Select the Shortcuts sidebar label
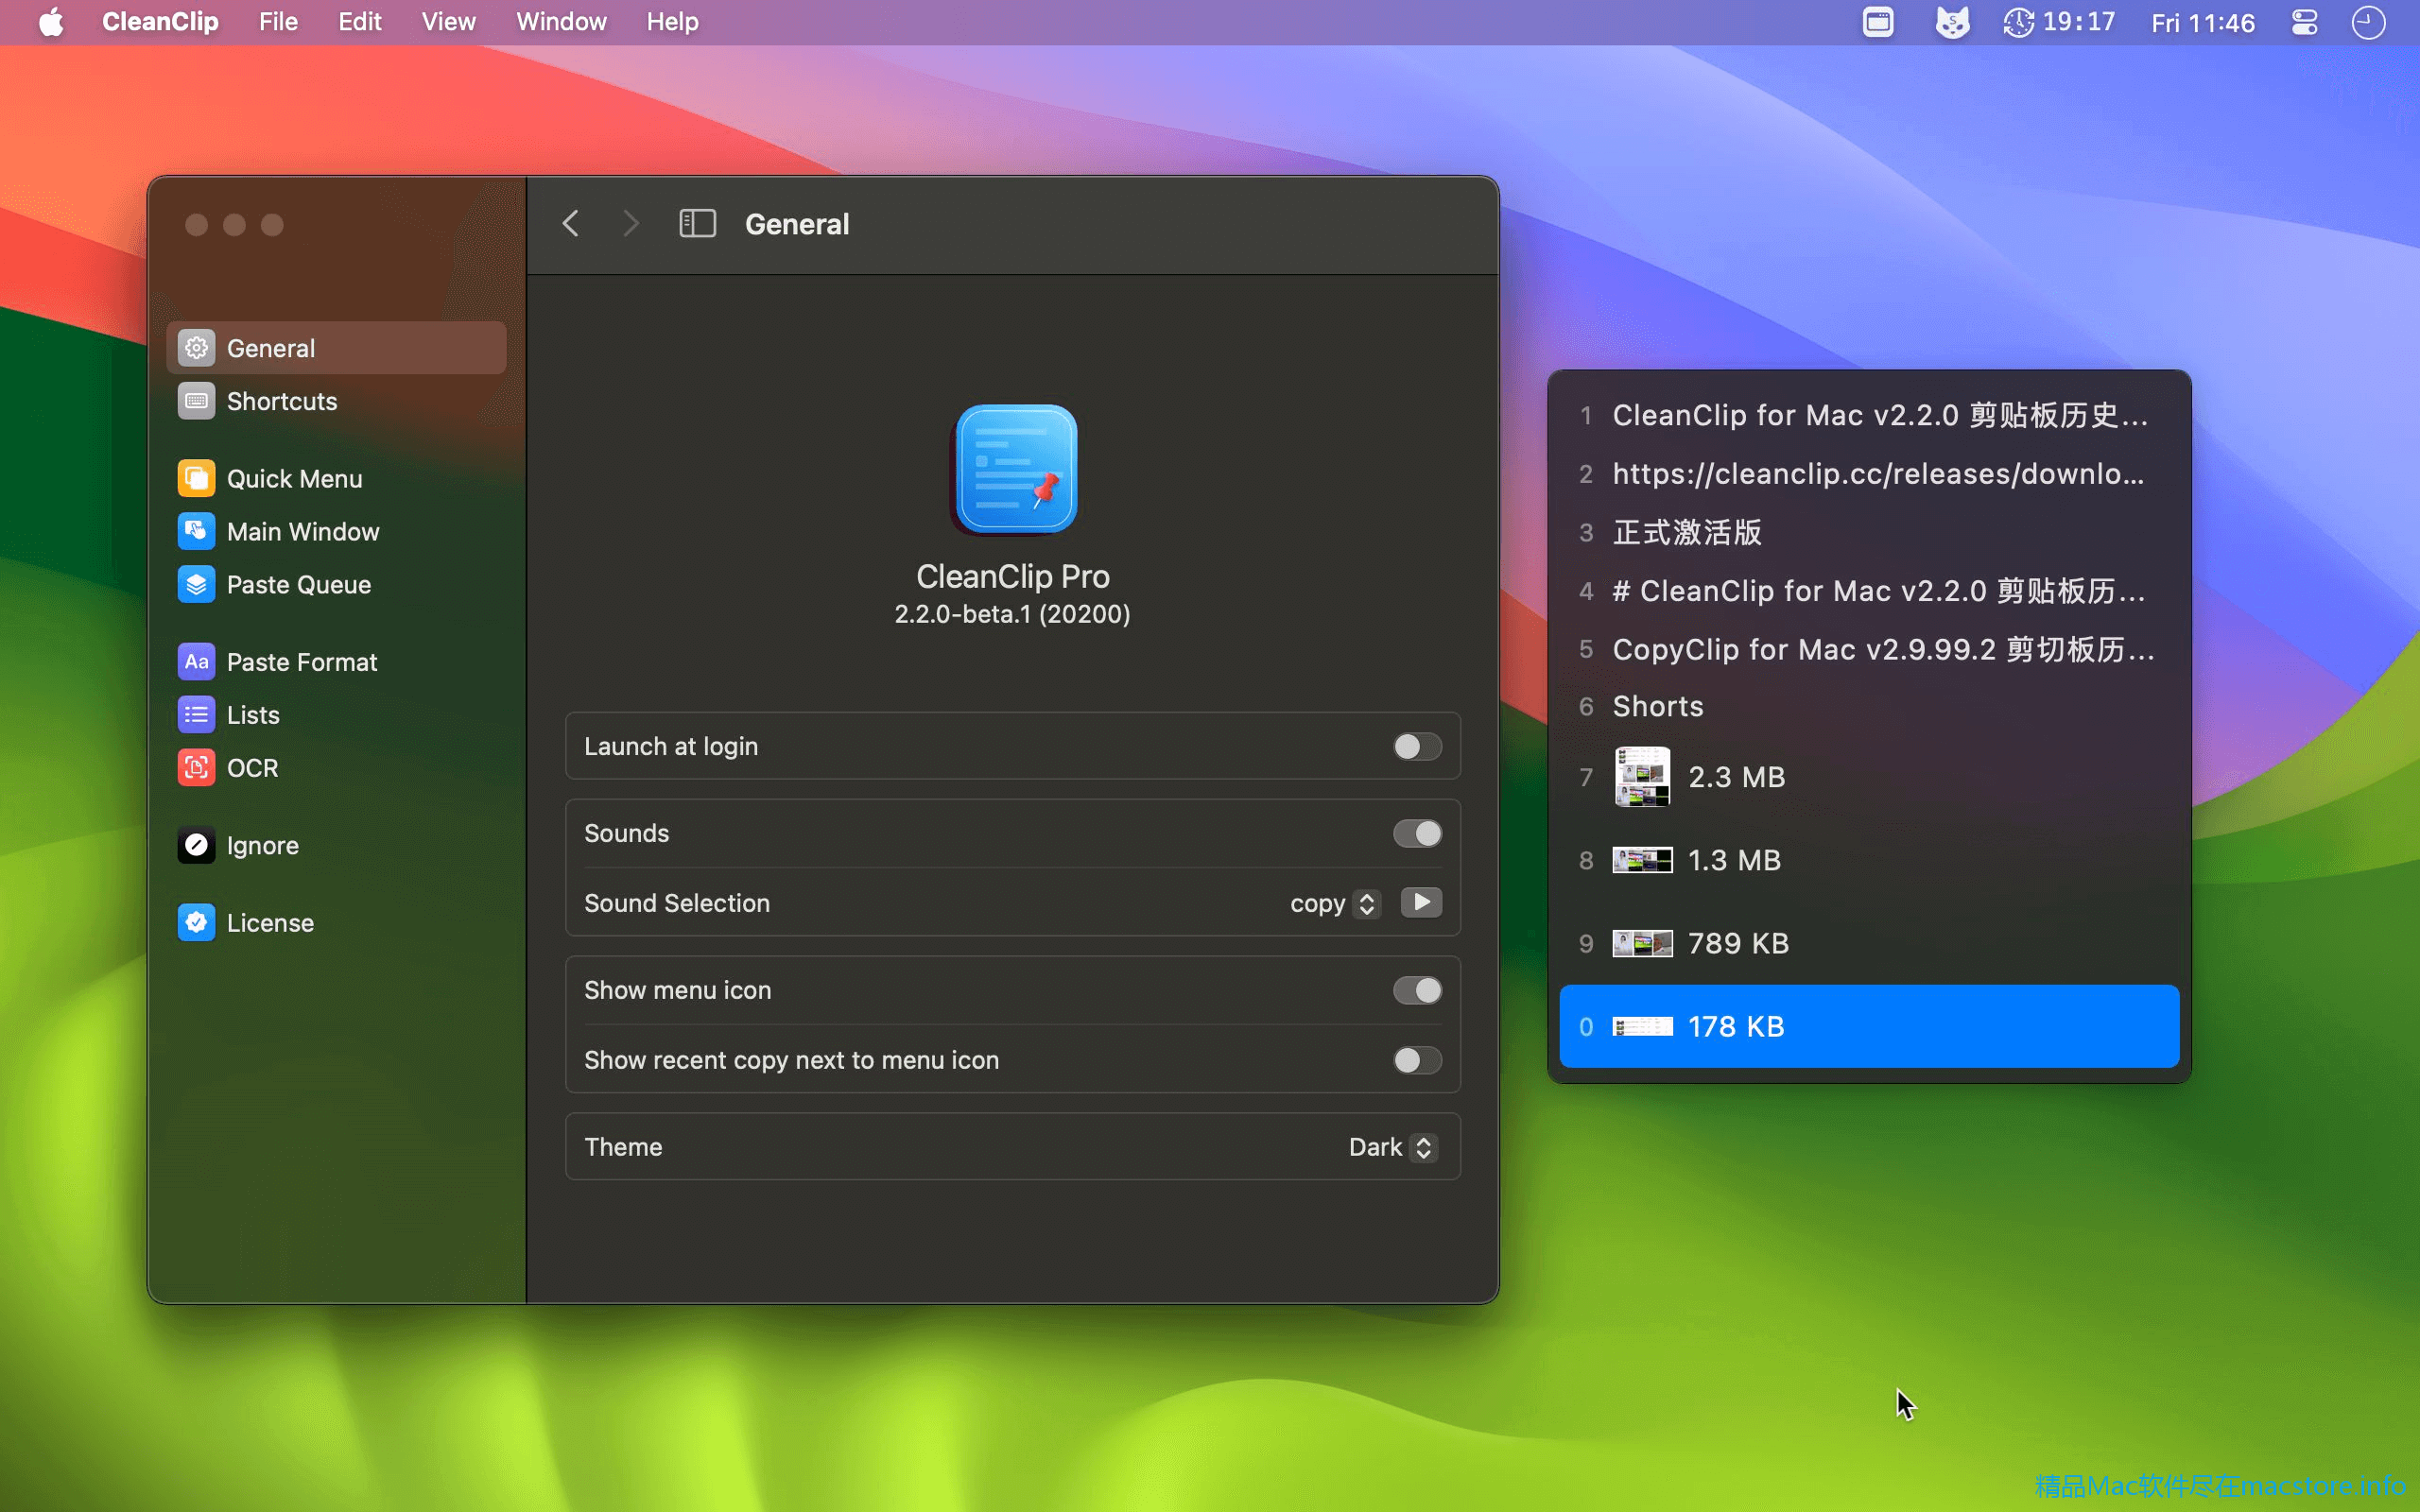 [282, 401]
